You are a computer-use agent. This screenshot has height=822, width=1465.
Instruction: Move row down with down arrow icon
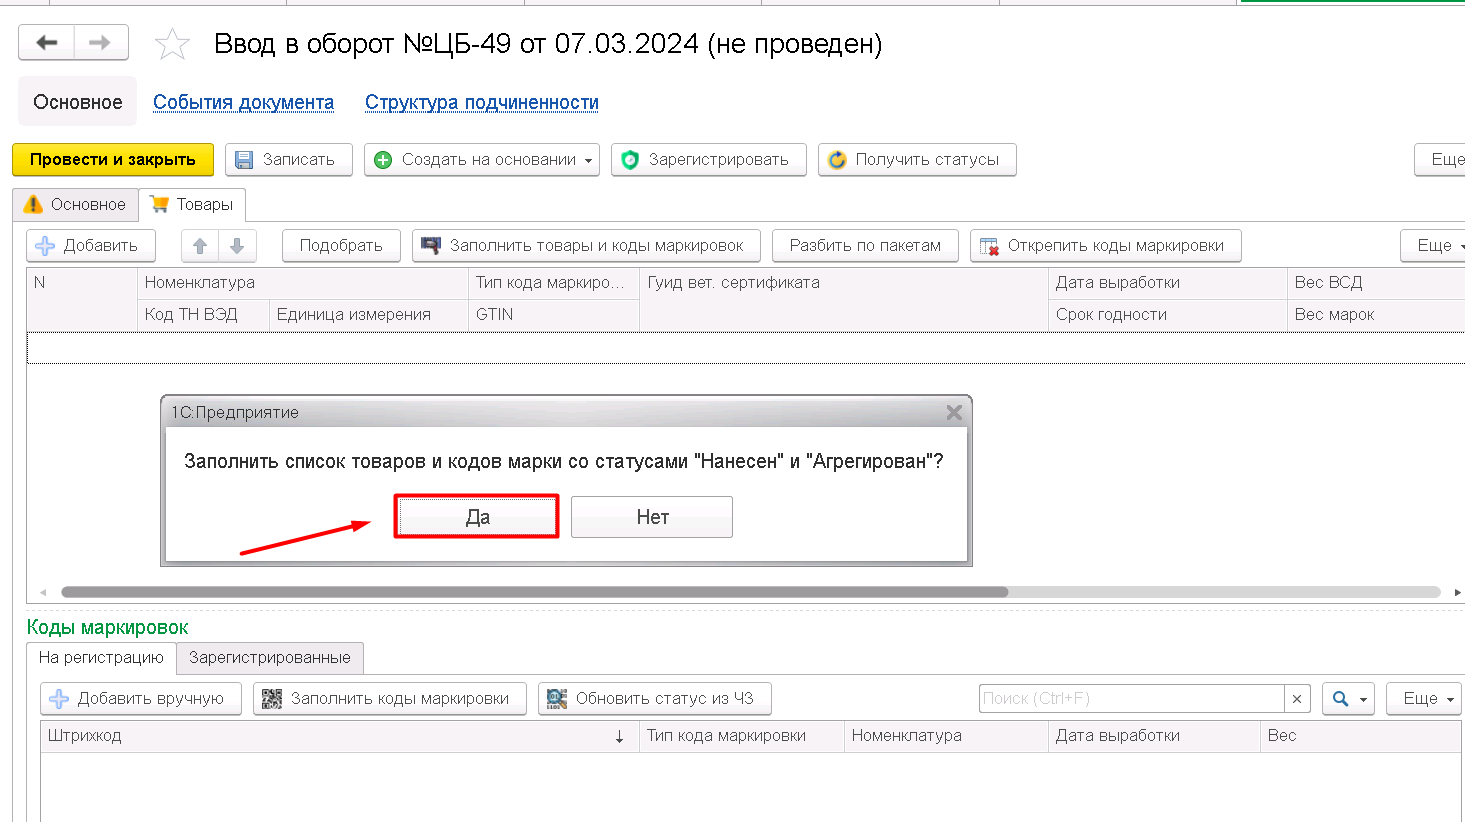[x=237, y=246]
